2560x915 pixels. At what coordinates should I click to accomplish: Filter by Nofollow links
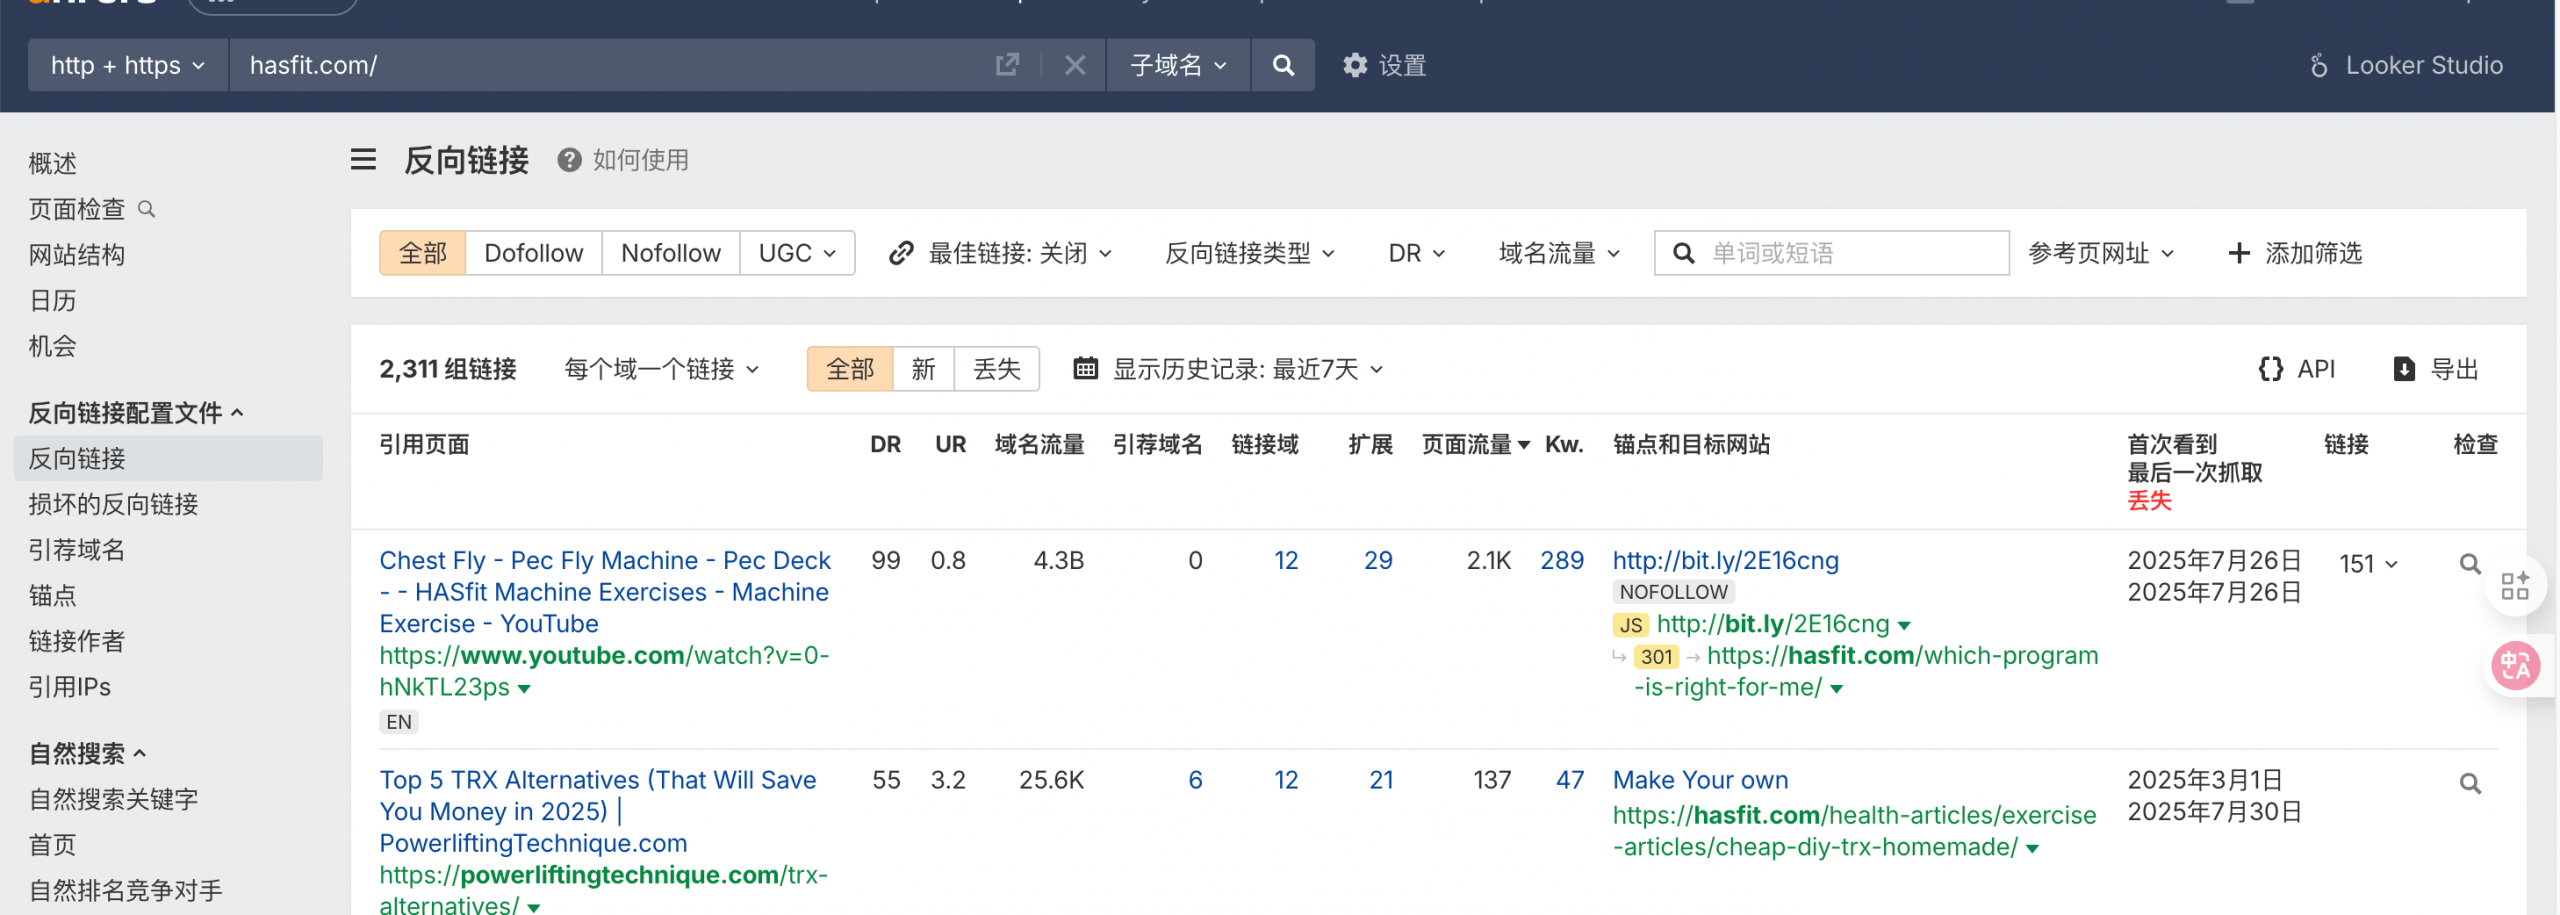tap(671, 253)
